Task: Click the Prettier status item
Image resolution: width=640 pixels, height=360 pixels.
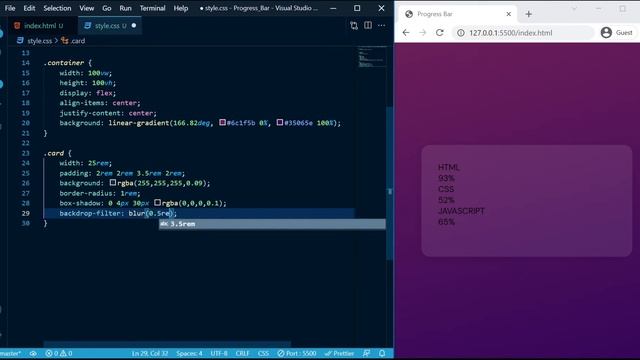Action: (340, 353)
